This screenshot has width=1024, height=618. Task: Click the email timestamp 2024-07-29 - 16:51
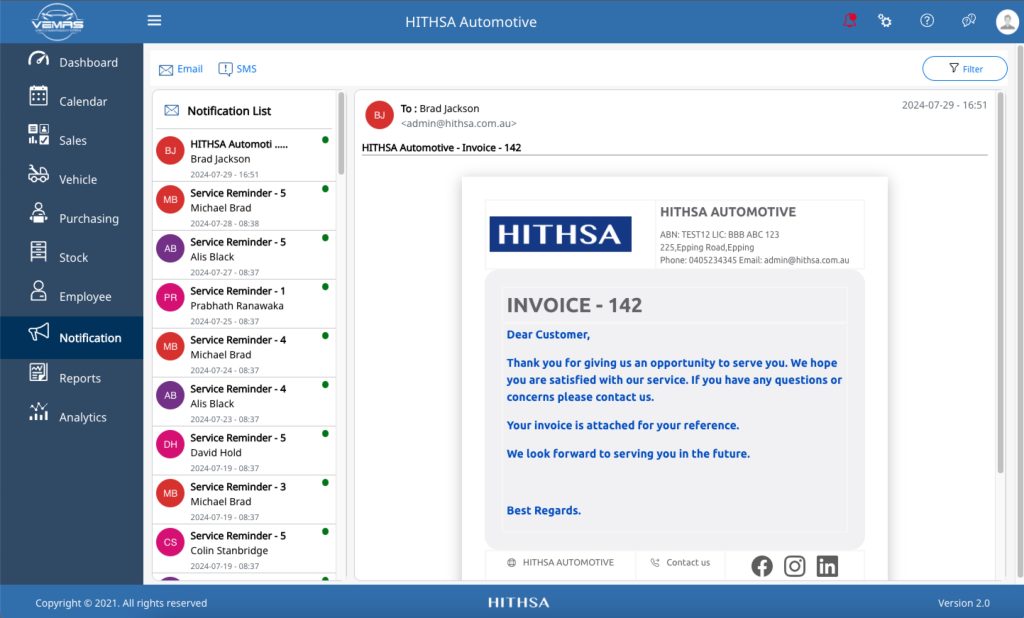point(944,105)
